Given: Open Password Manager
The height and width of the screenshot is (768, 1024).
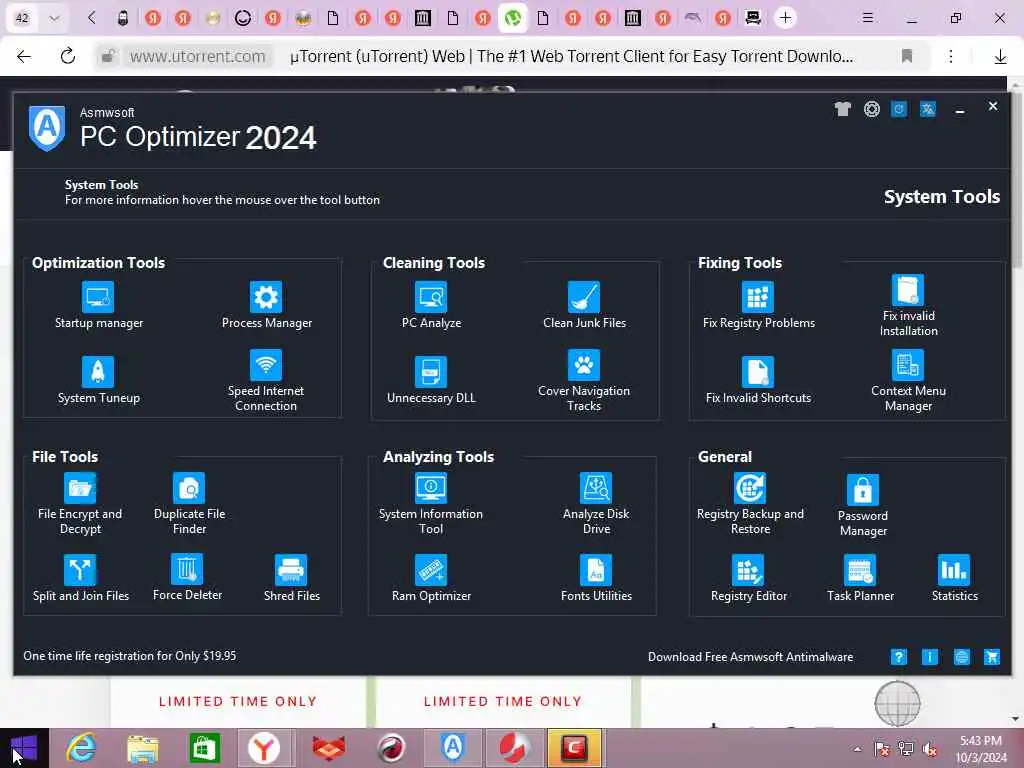Looking at the screenshot, I should point(863,505).
